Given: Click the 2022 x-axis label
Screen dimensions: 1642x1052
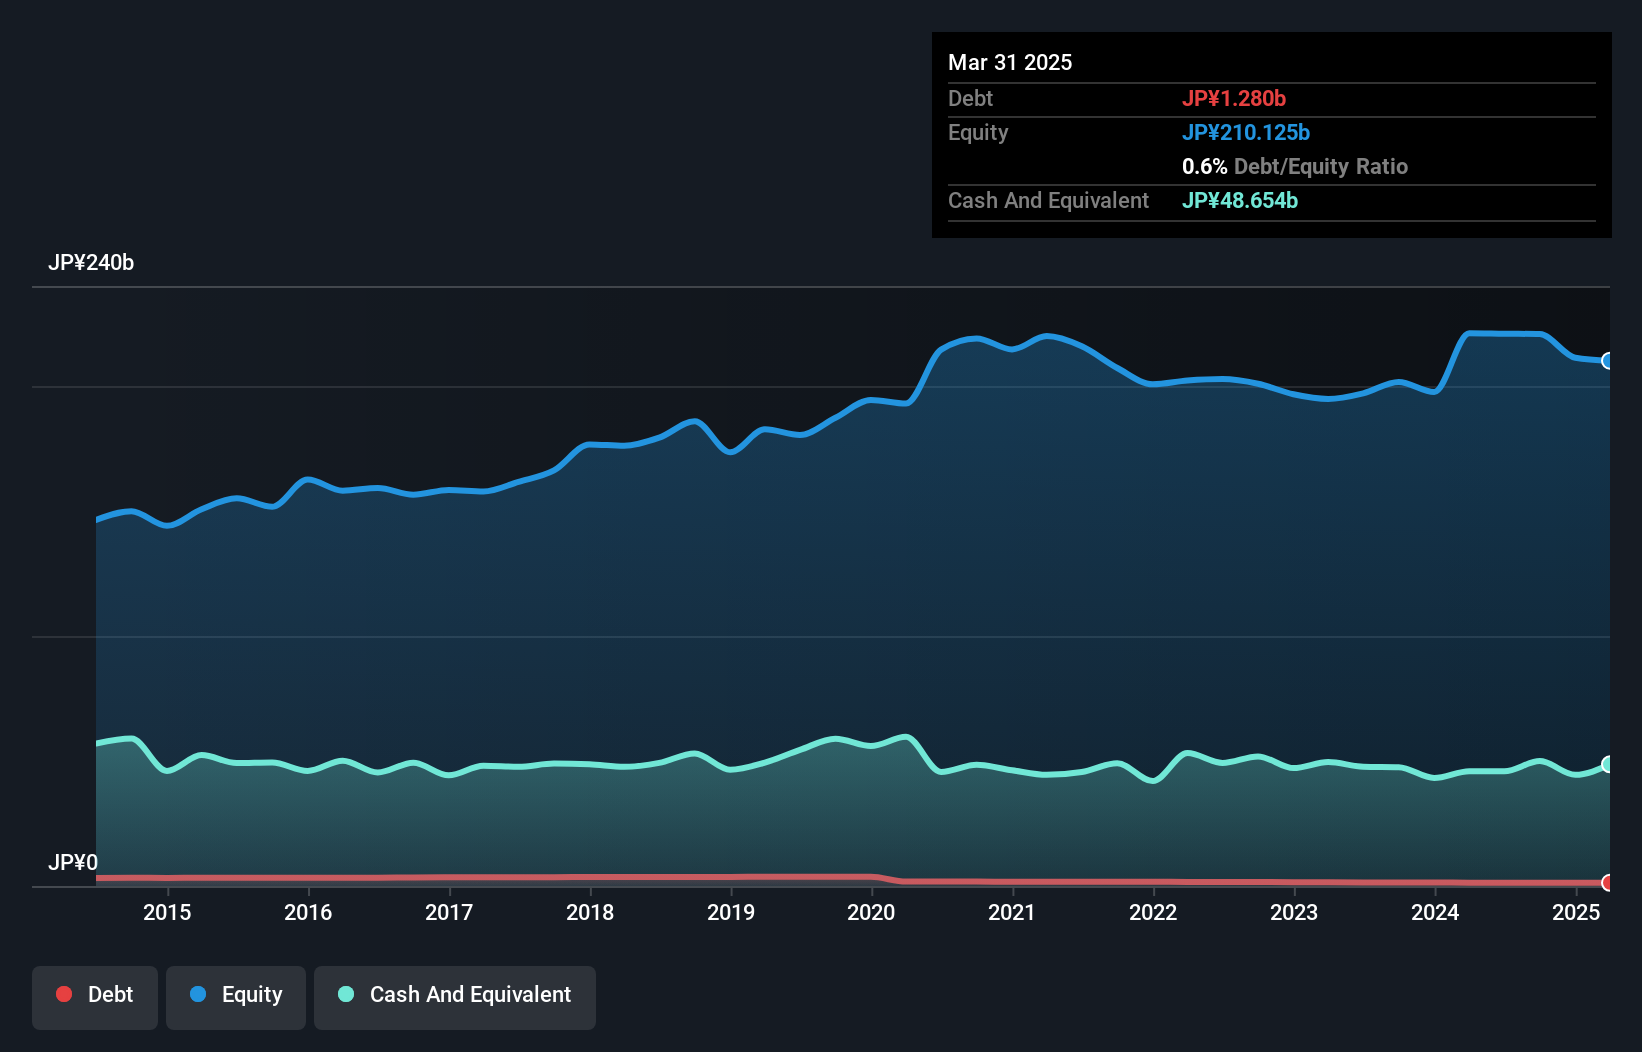Looking at the screenshot, I should click(1153, 912).
